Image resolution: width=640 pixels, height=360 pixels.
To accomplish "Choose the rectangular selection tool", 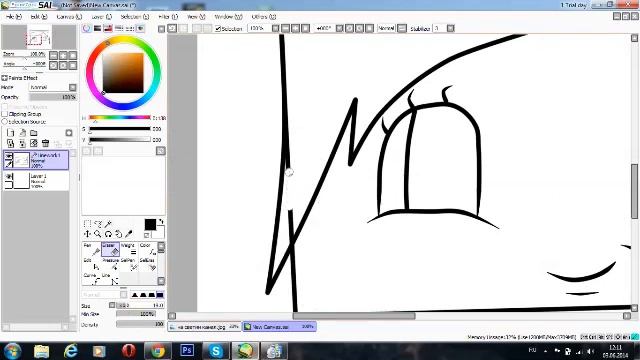I will 87,224.
